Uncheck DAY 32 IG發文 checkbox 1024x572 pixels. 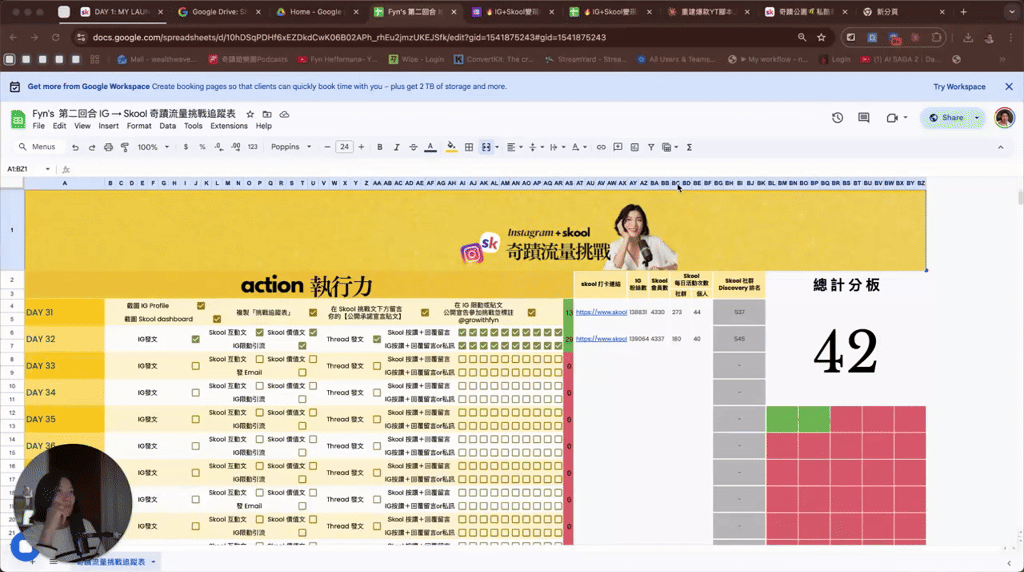pyautogui.click(x=195, y=339)
